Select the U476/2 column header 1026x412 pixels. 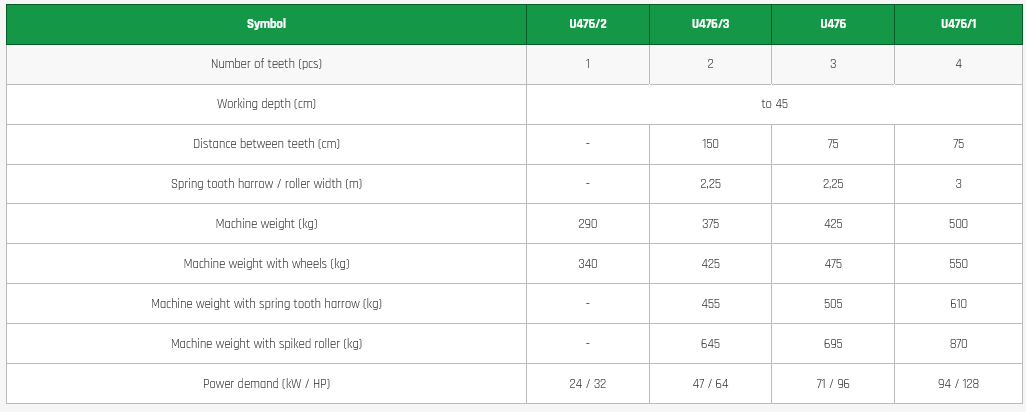click(x=588, y=24)
